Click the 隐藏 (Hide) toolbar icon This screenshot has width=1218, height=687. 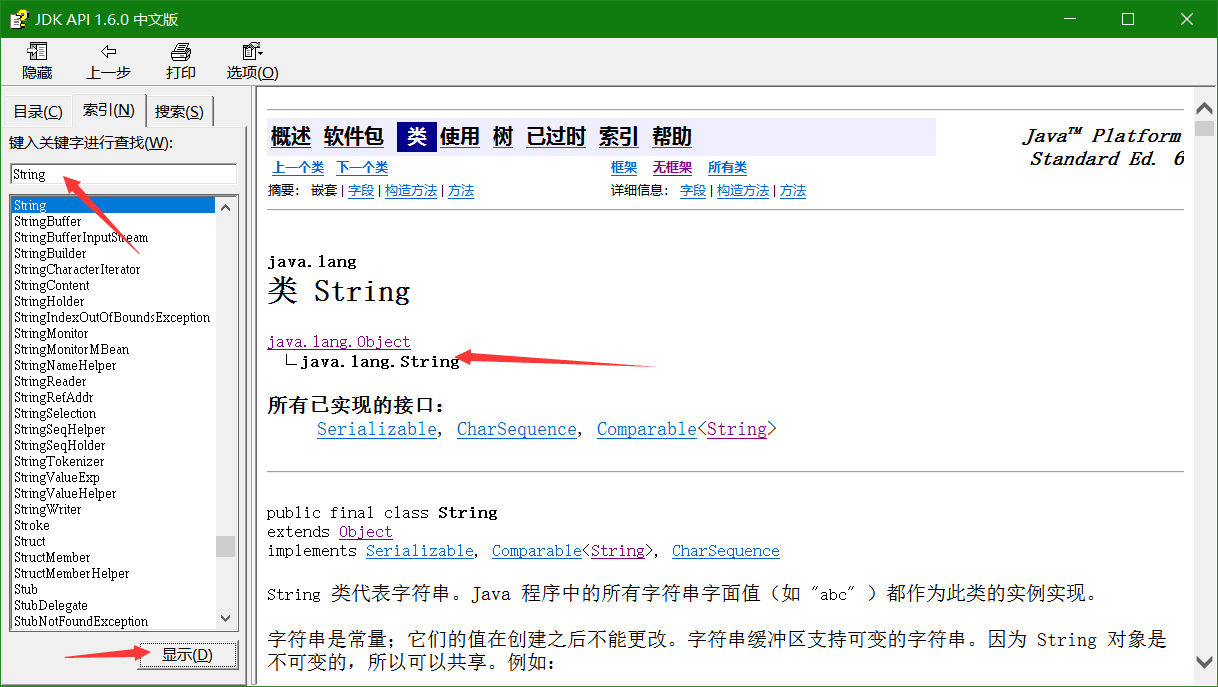click(x=36, y=58)
